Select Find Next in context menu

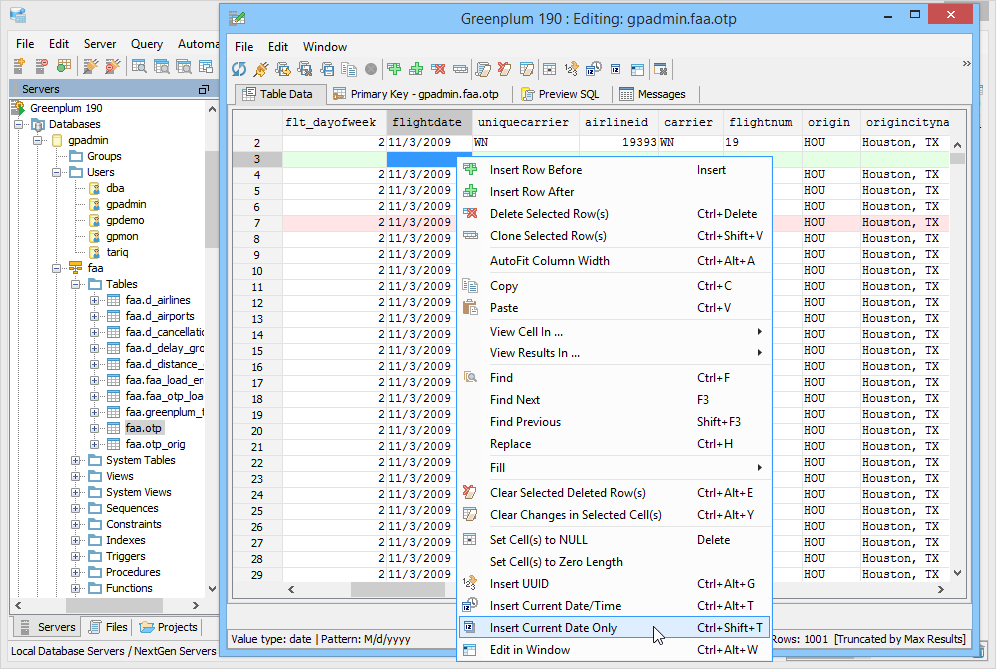(614, 400)
